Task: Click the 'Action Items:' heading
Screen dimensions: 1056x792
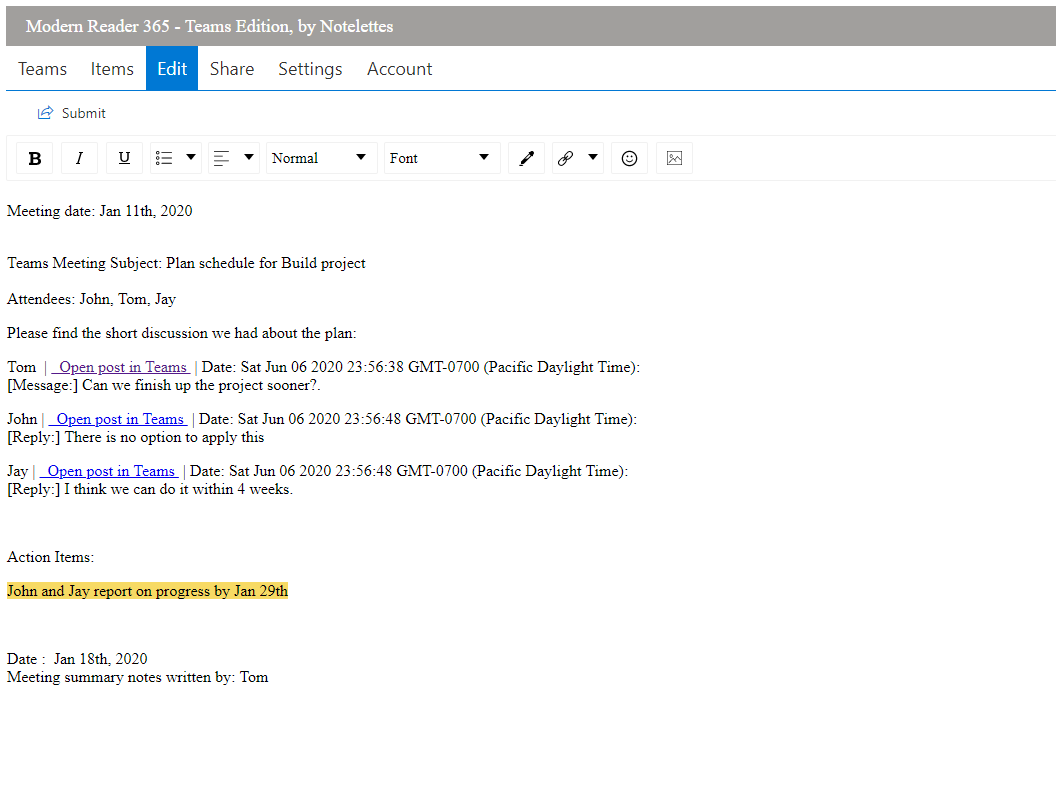Action: click(x=51, y=557)
